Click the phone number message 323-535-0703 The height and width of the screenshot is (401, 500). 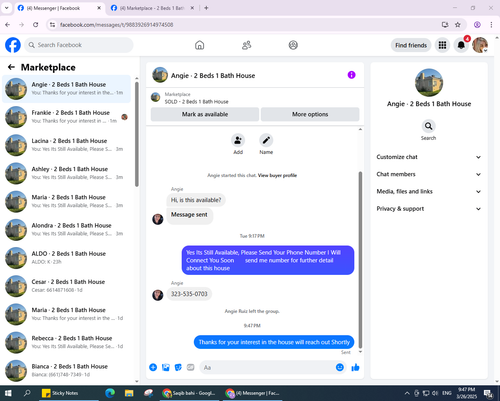[x=189, y=294]
